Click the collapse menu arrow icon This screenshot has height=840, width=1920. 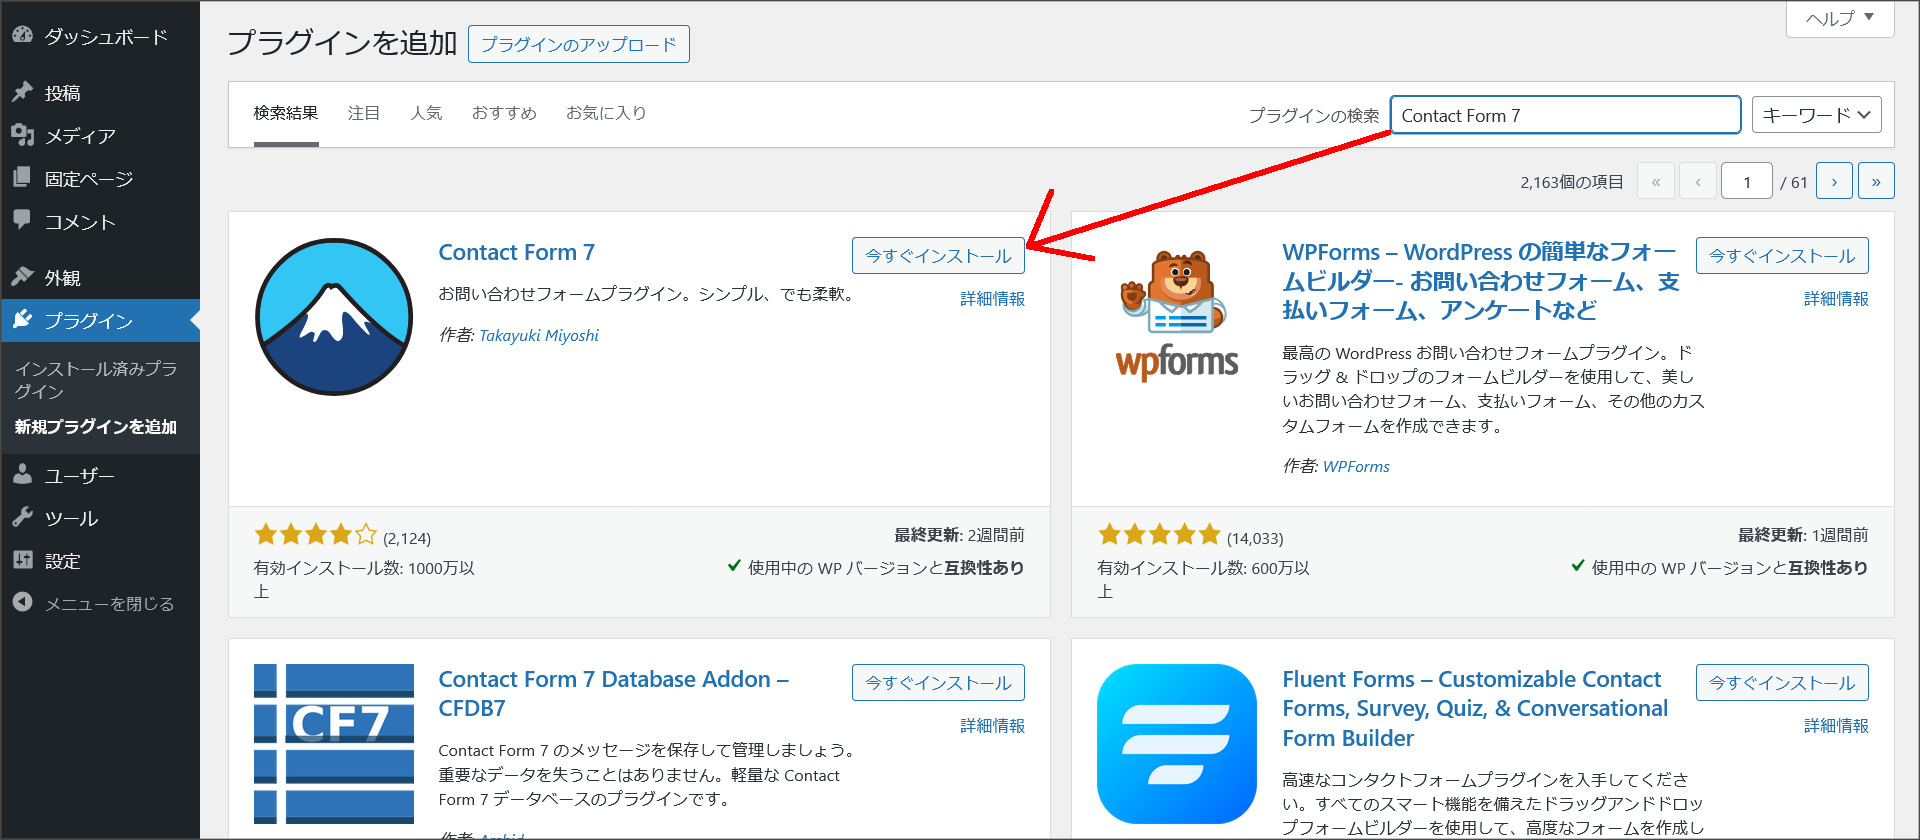click(22, 603)
